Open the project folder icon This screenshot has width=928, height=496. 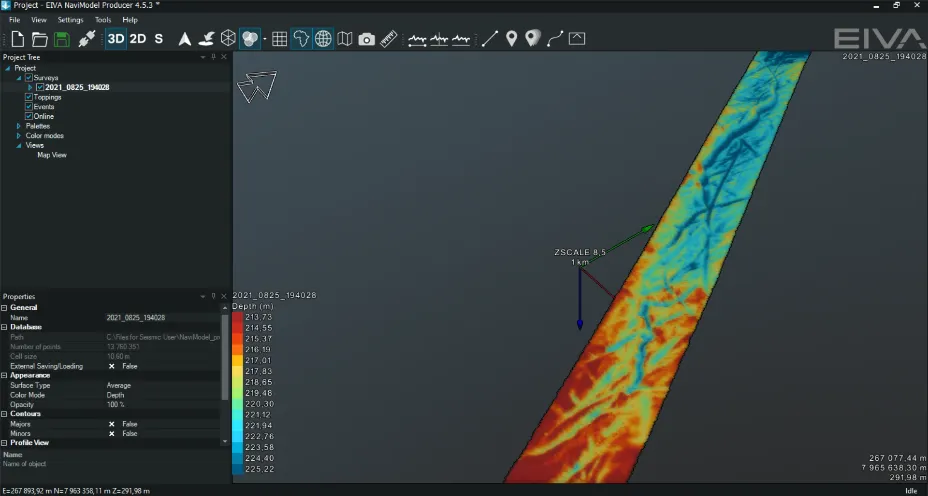point(40,39)
